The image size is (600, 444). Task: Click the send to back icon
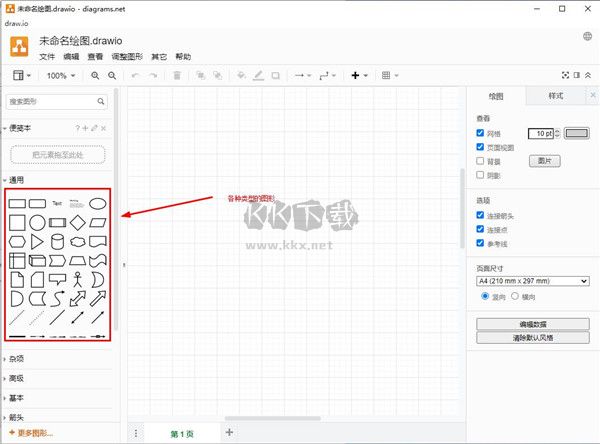pyautogui.click(x=217, y=75)
